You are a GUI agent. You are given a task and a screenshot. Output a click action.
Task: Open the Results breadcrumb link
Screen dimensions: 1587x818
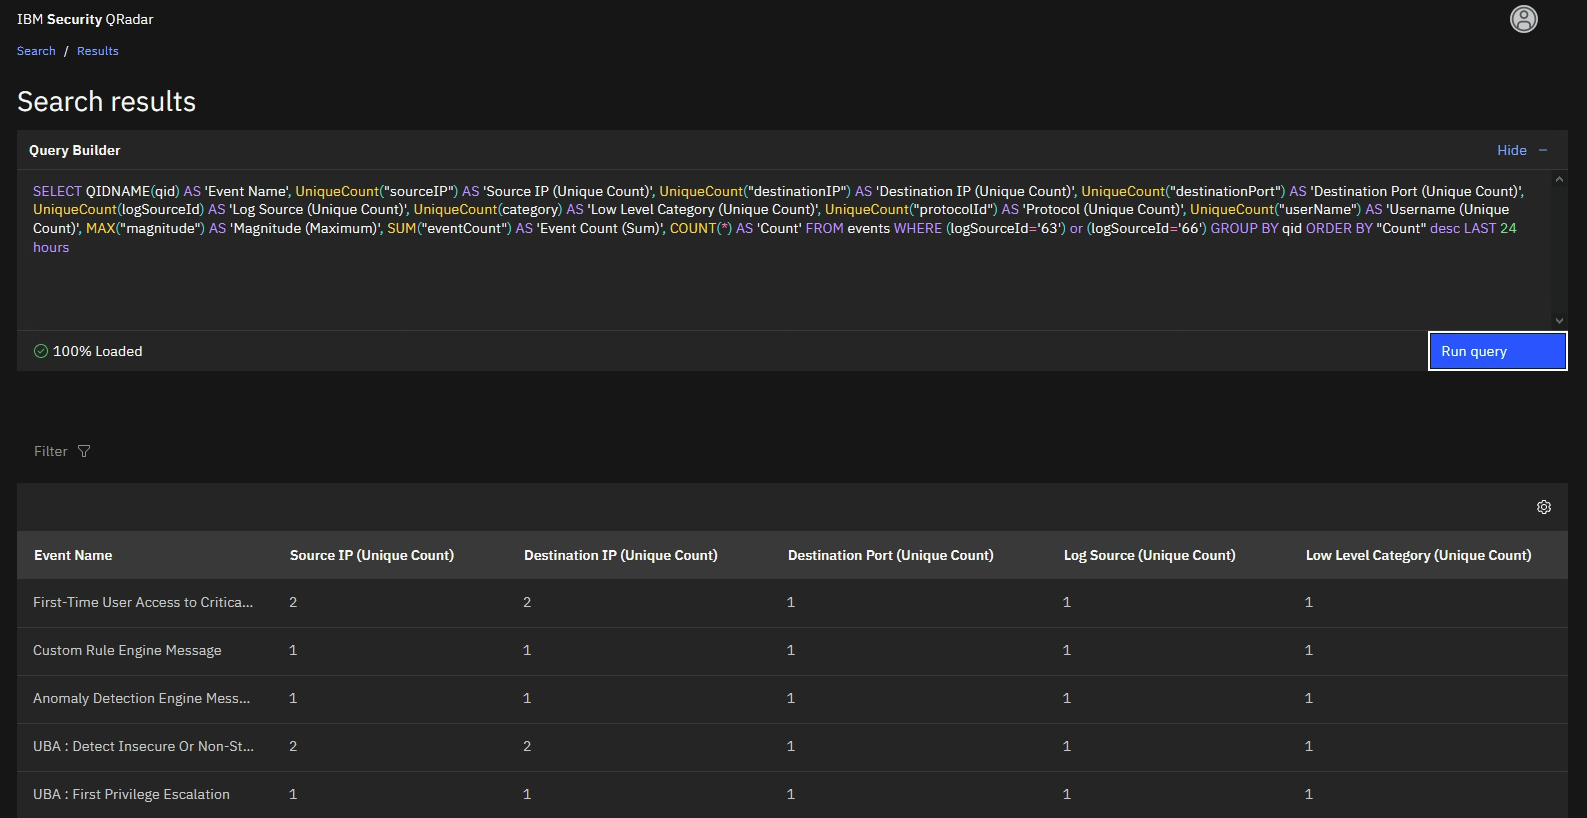coord(98,51)
